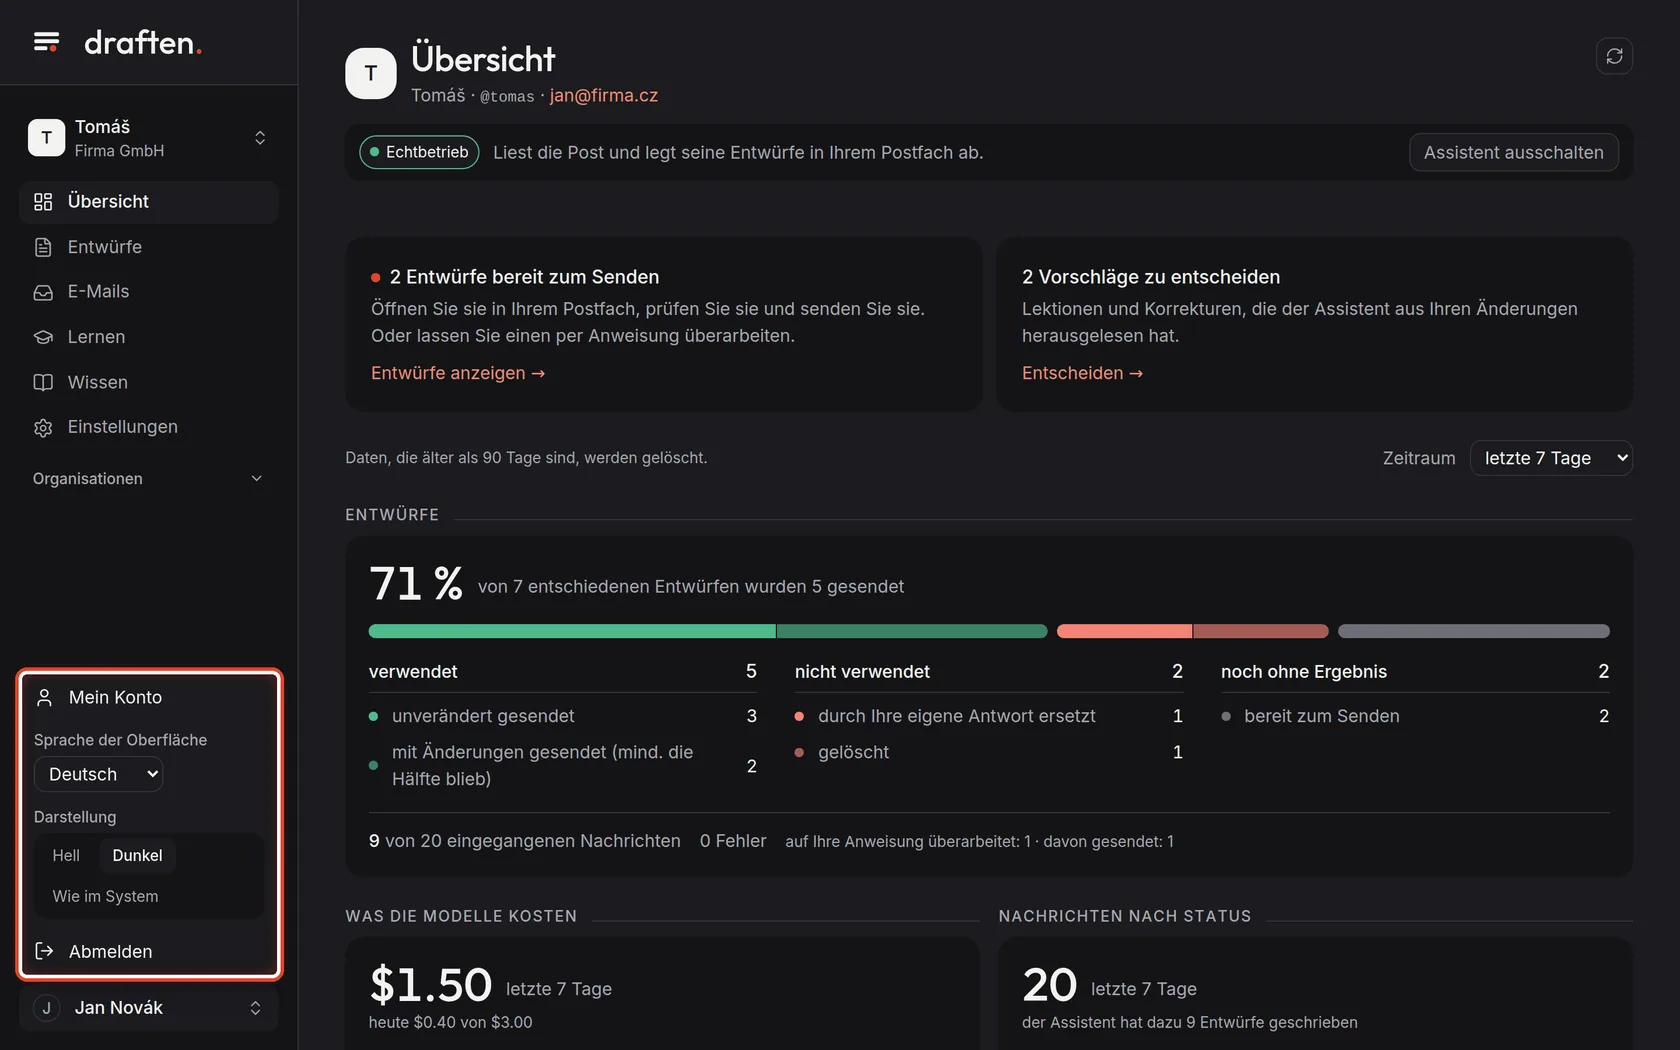Screen dimensions: 1680x1050
Task: Open Wissen via the book icon
Action: 43,382
